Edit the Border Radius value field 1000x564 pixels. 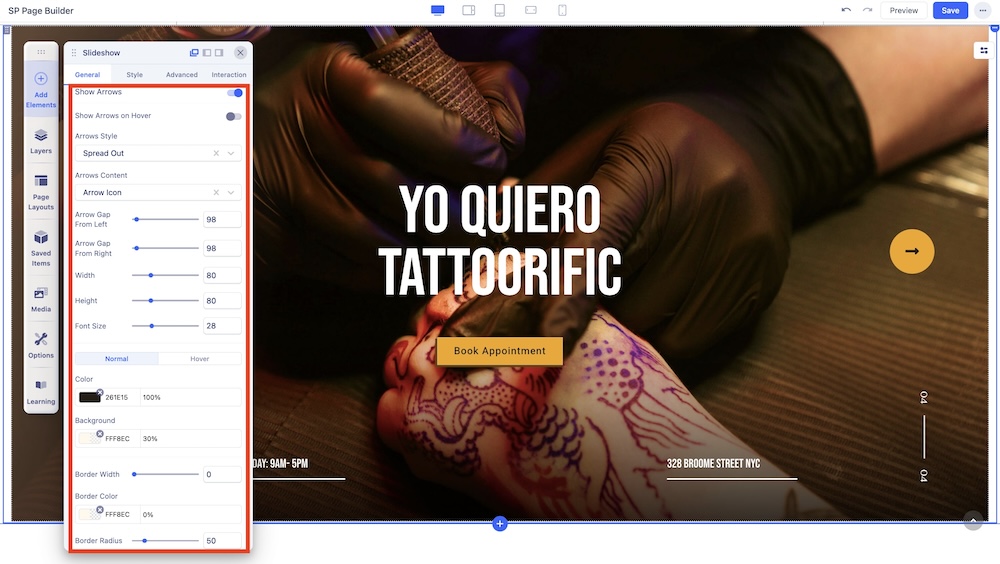tap(222, 540)
